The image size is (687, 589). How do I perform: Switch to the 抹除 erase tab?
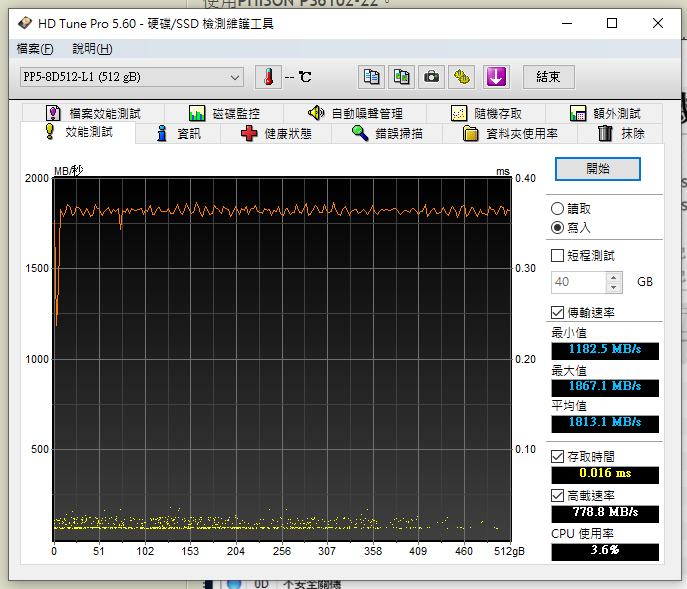(620, 133)
